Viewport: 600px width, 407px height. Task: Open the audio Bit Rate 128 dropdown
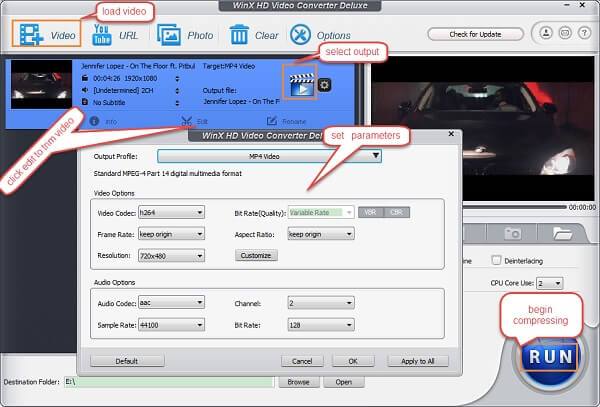click(x=321, y=325)
